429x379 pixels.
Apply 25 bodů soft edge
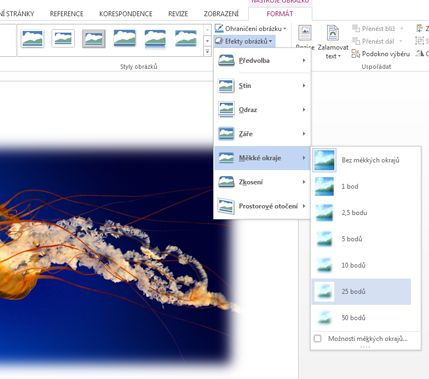pyautogui.click(x=361, y=292)
